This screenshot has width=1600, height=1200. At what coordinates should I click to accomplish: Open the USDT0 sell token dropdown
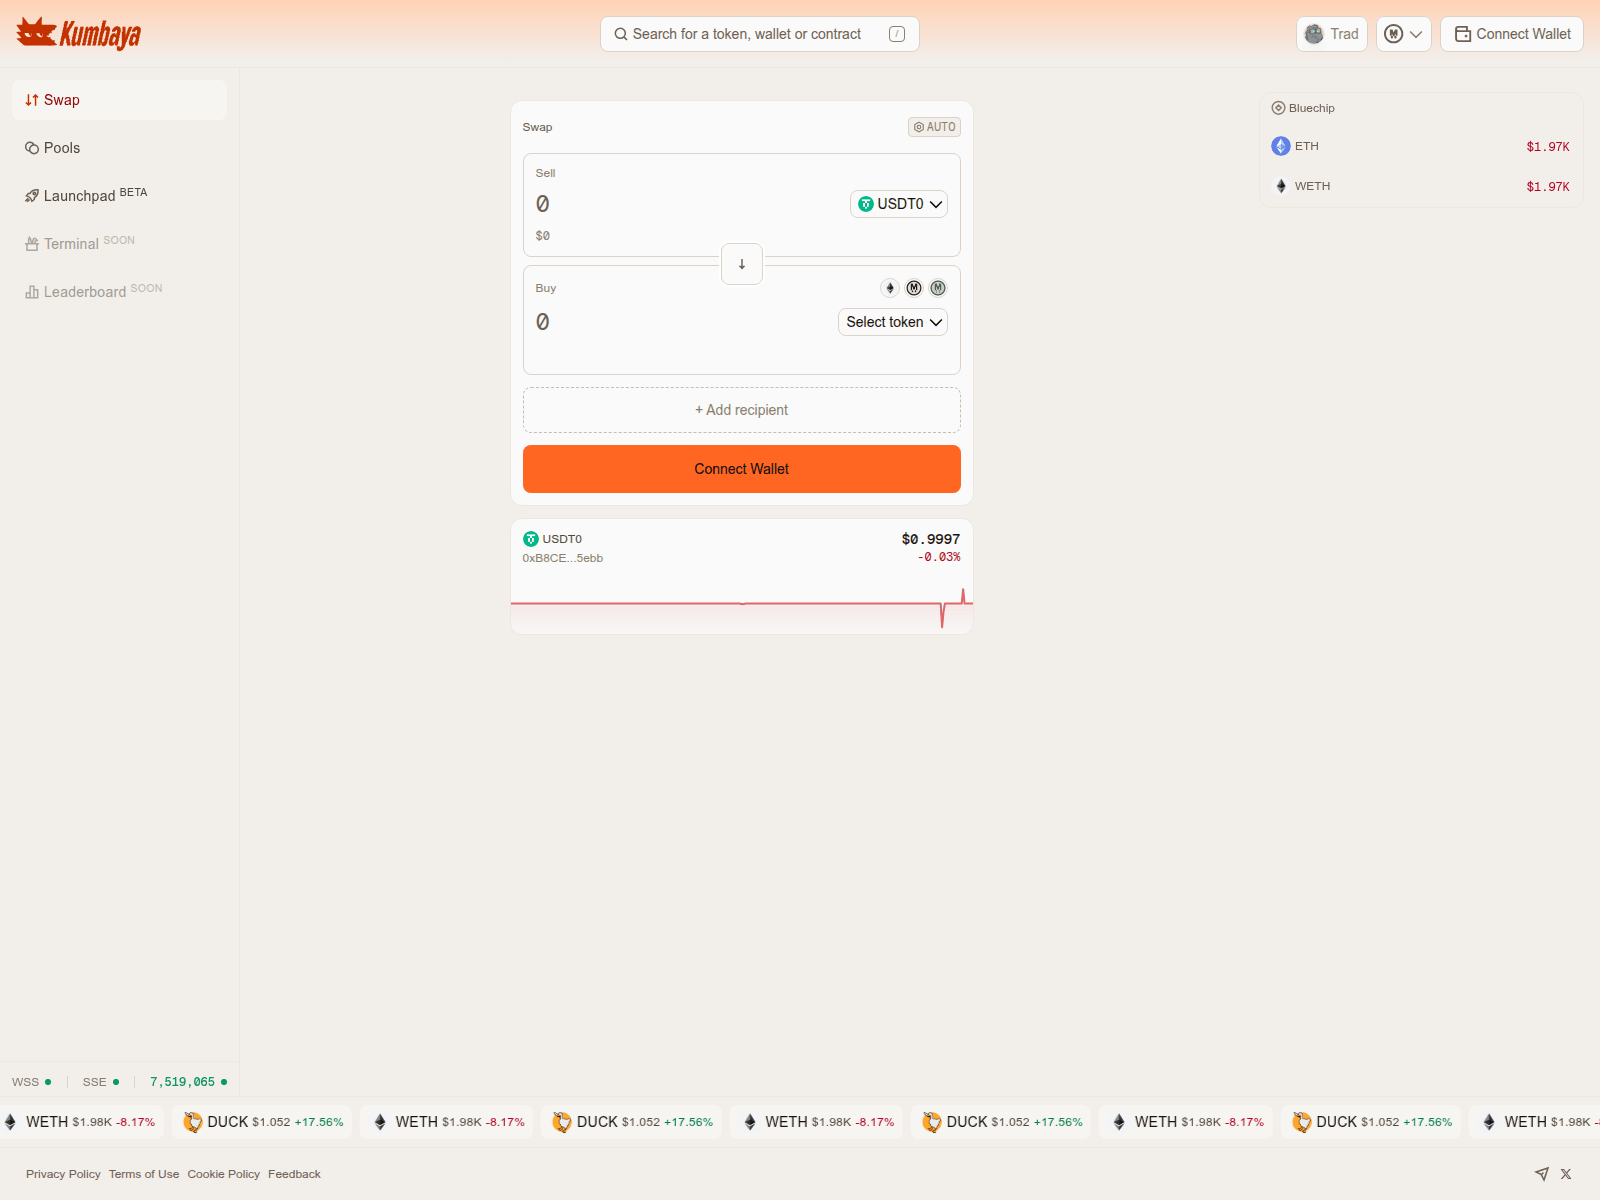tap(899, 204)
